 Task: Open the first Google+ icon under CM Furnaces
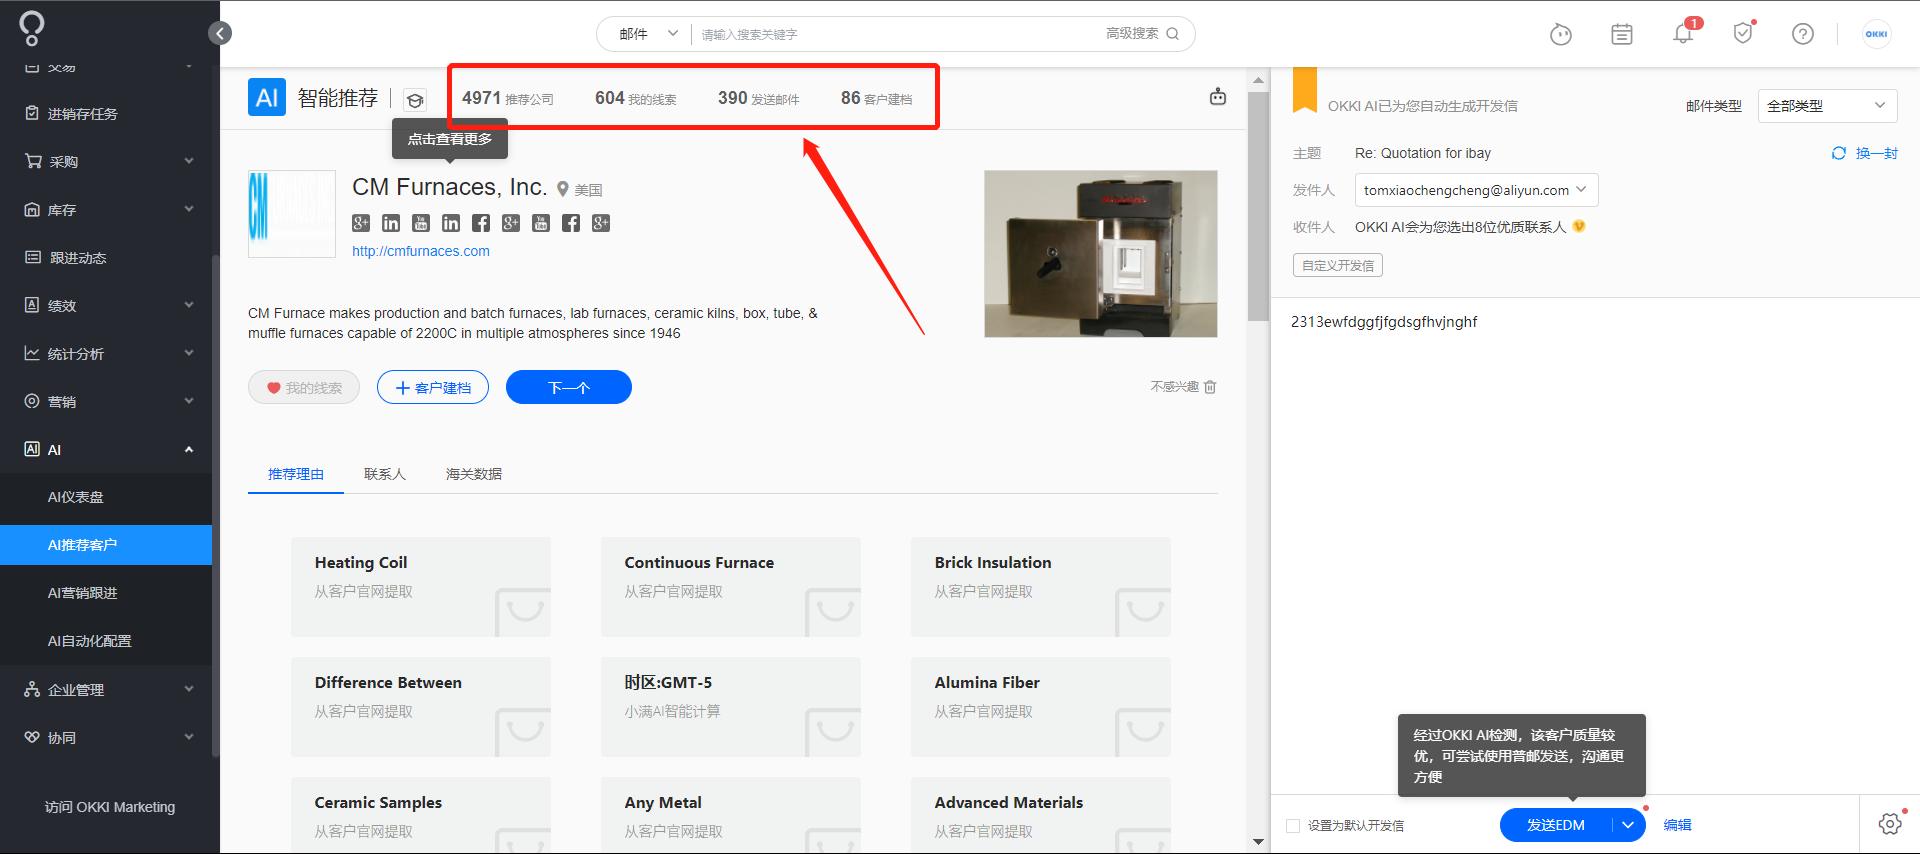click(361, 223)
